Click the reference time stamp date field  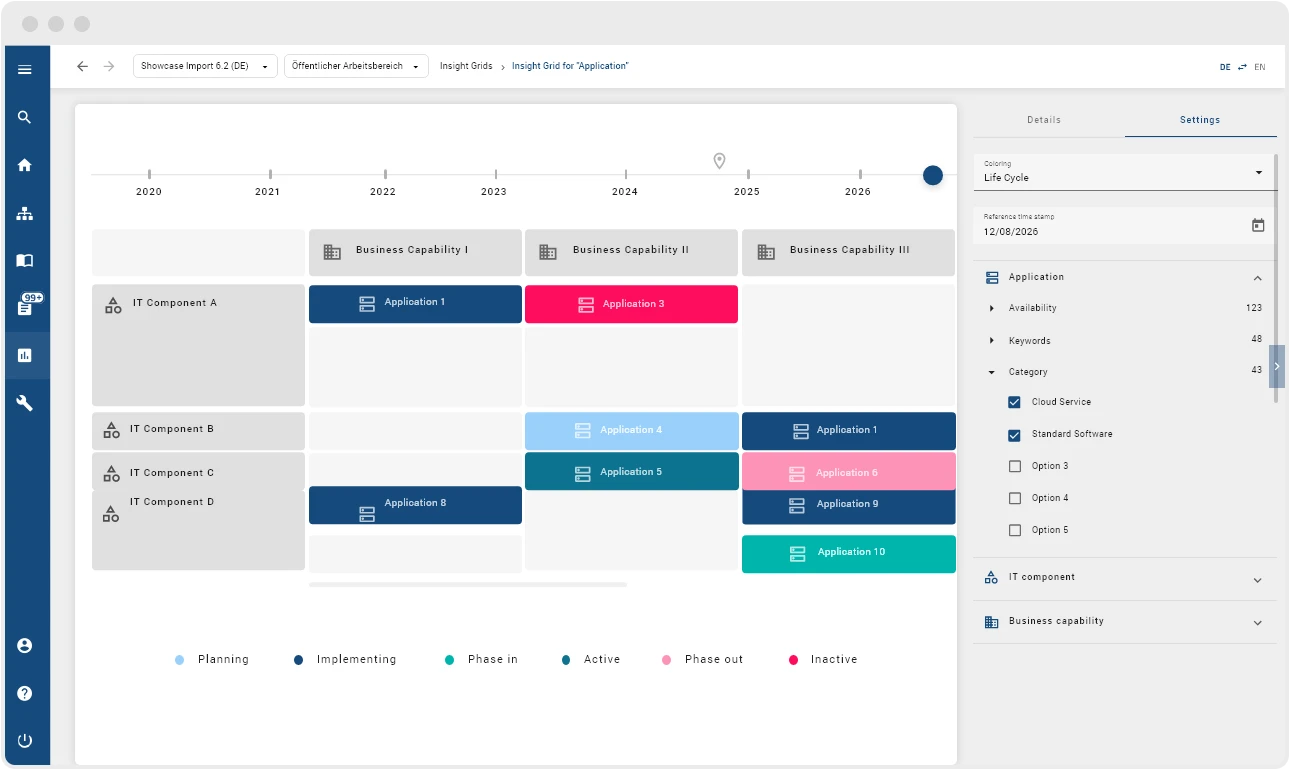(x=1125, y=226)
